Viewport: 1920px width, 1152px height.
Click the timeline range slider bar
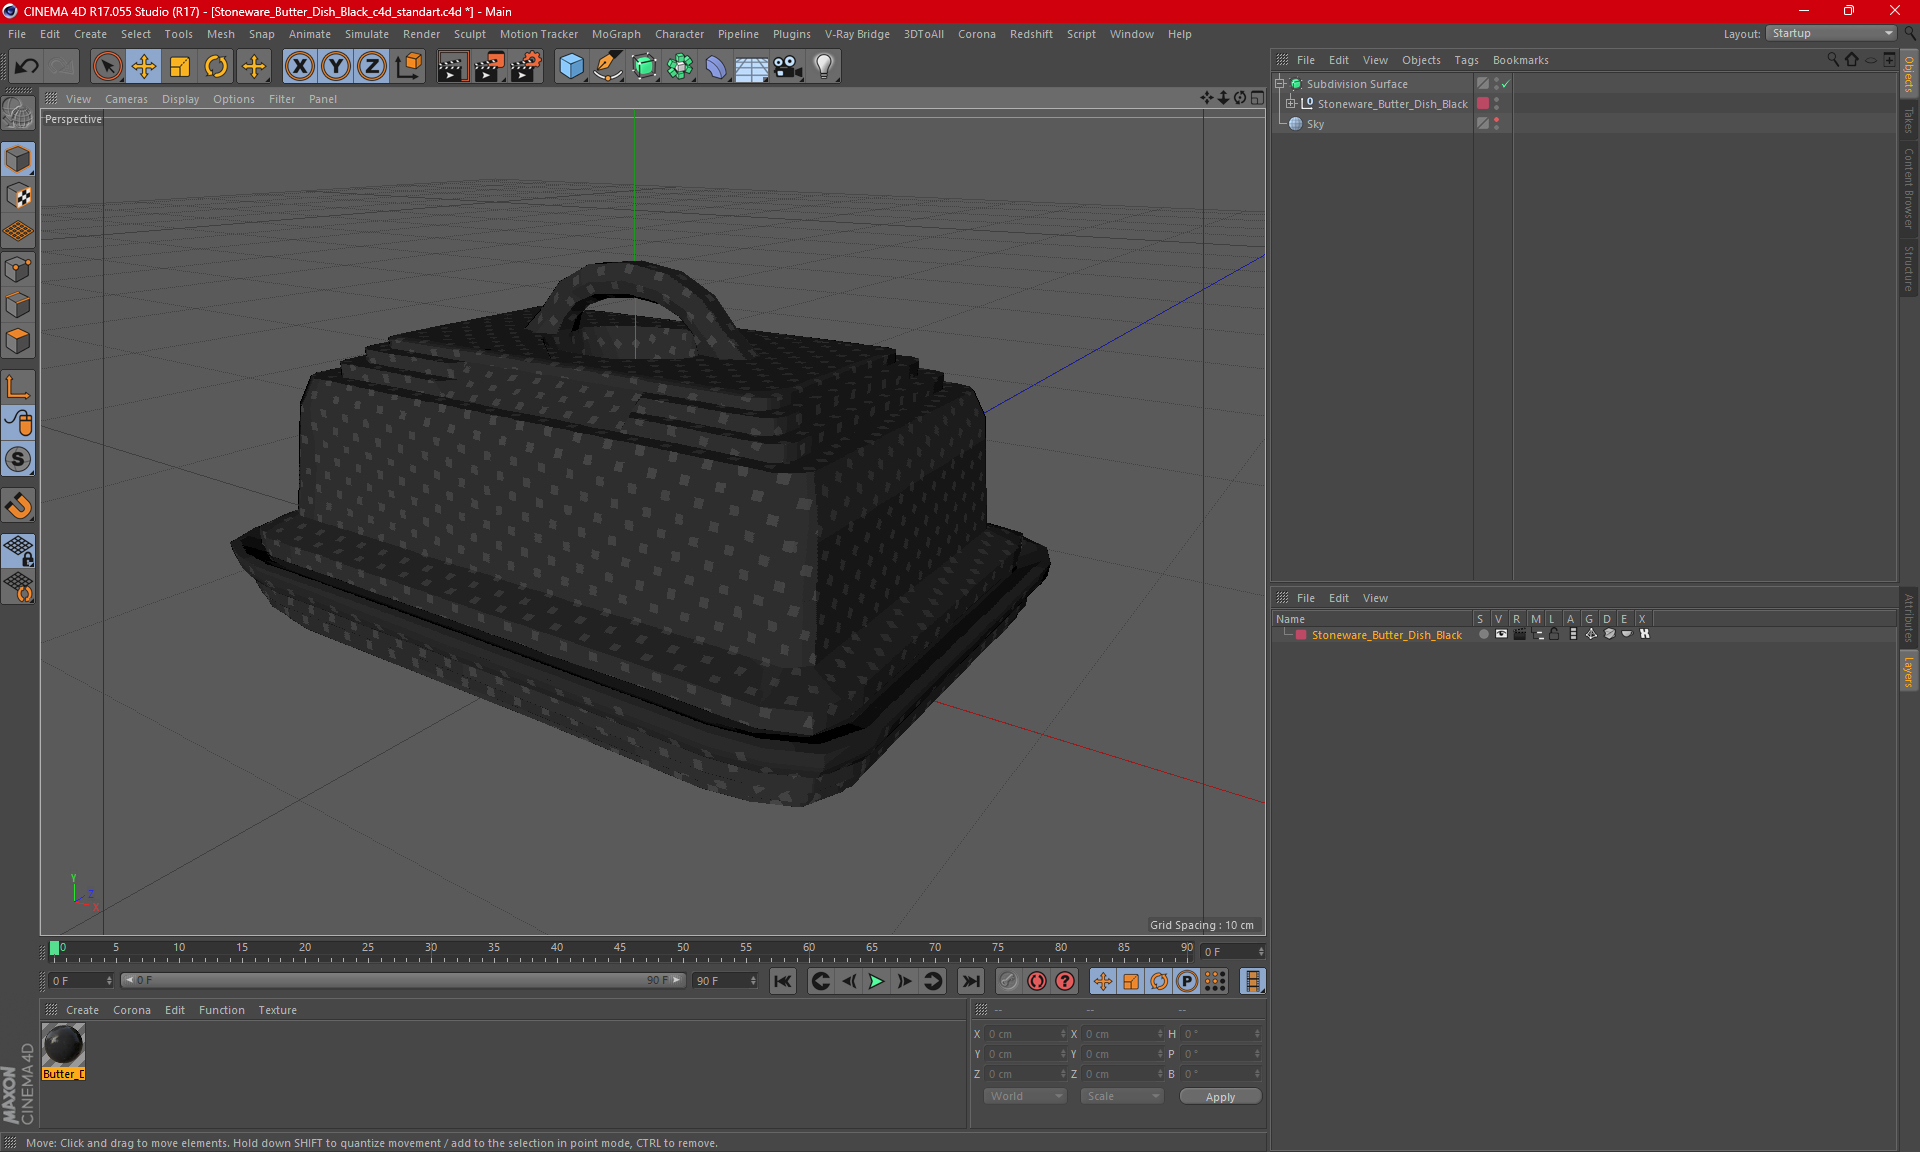coord(403,980)
